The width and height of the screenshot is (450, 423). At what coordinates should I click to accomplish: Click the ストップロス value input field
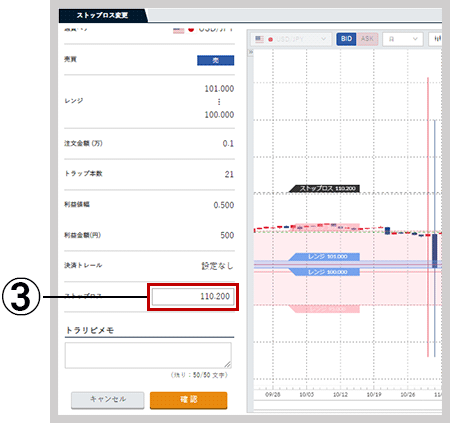[193, 297]
